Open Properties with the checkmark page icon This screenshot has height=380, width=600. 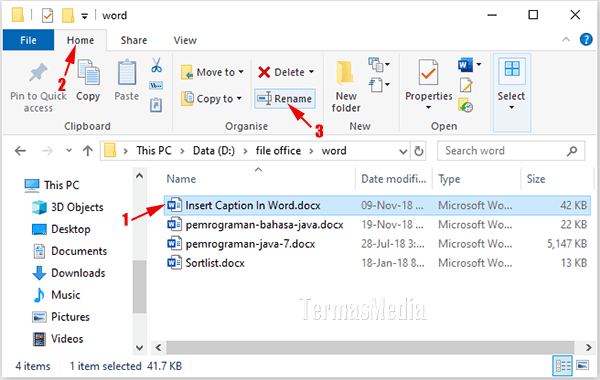[428, 72]
